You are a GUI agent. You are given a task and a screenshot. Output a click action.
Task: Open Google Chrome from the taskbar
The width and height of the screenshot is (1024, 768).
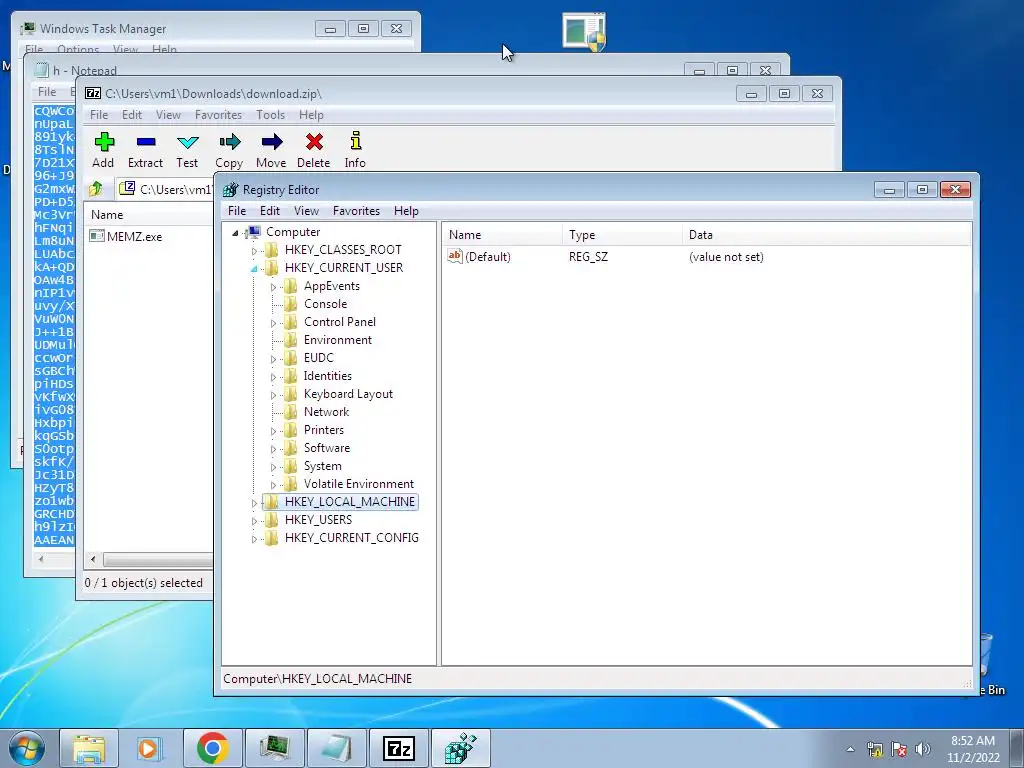tap(212, 748)
